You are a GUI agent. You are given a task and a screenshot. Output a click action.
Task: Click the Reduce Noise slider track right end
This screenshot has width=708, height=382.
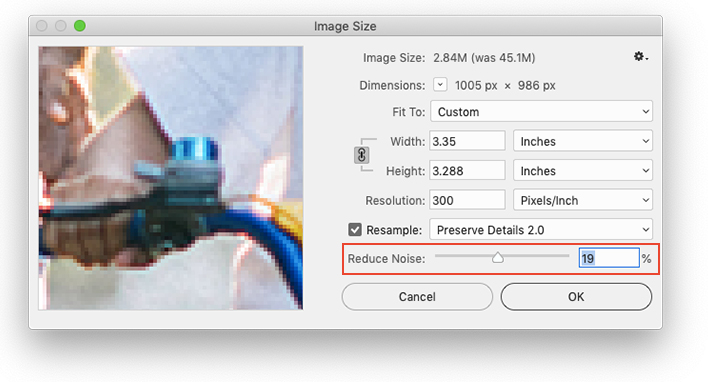[x=566, y=256]
